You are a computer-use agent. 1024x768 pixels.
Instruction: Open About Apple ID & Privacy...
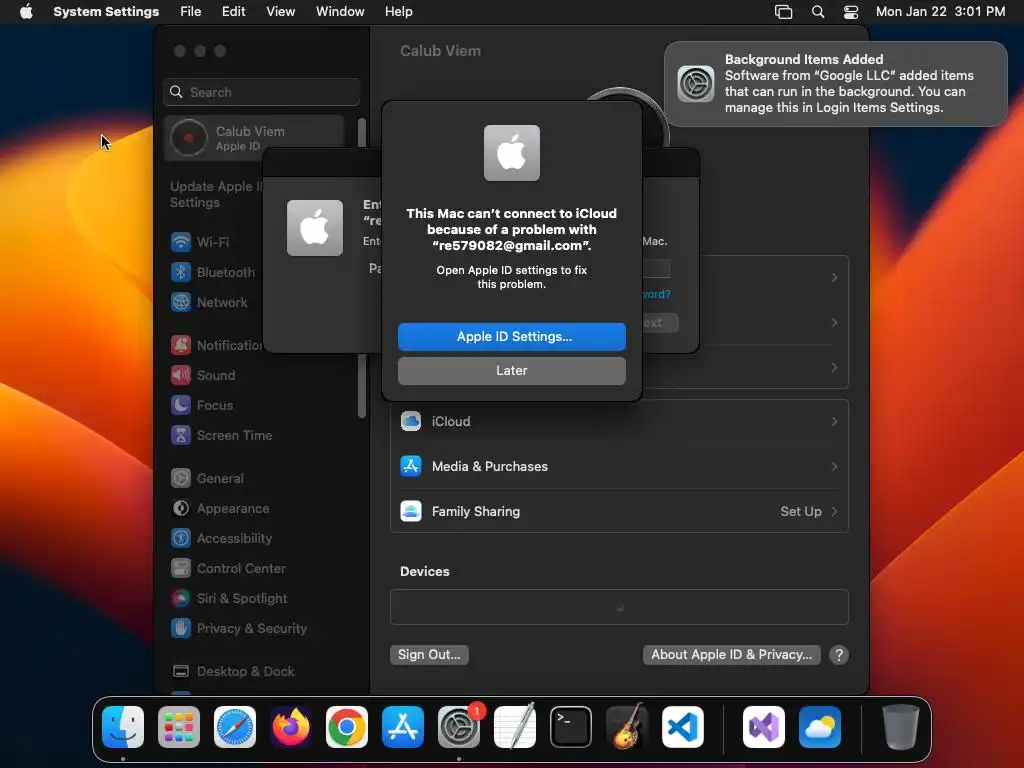(731, 654)
